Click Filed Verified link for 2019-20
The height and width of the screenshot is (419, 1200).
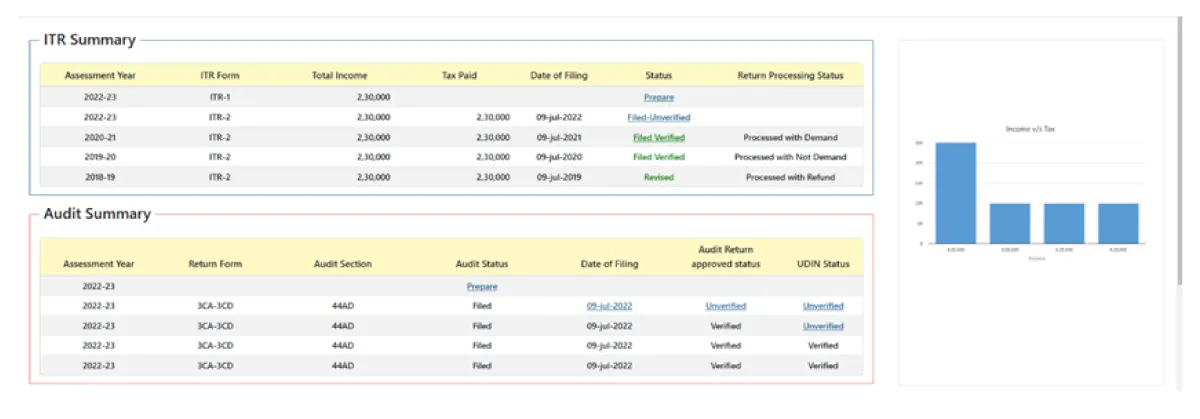(658, 157)
